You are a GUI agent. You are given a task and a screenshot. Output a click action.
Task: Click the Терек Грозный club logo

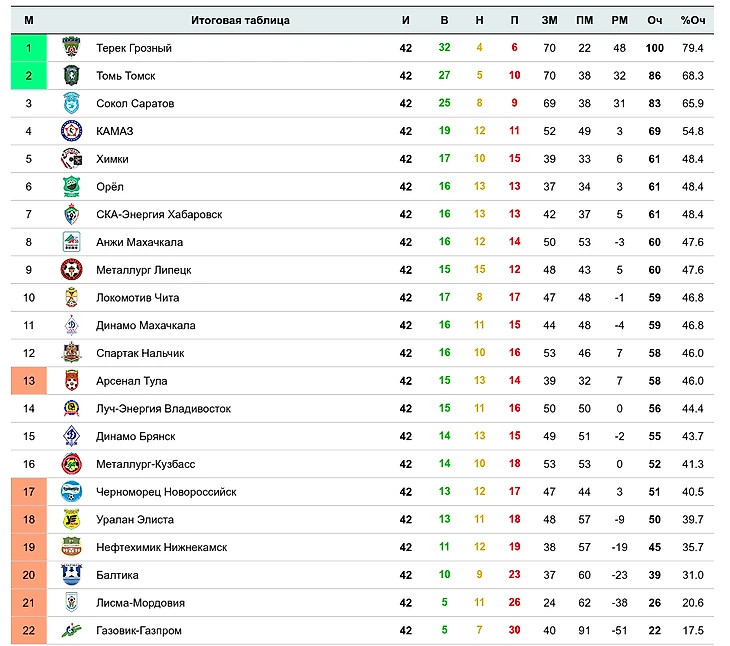71,48
